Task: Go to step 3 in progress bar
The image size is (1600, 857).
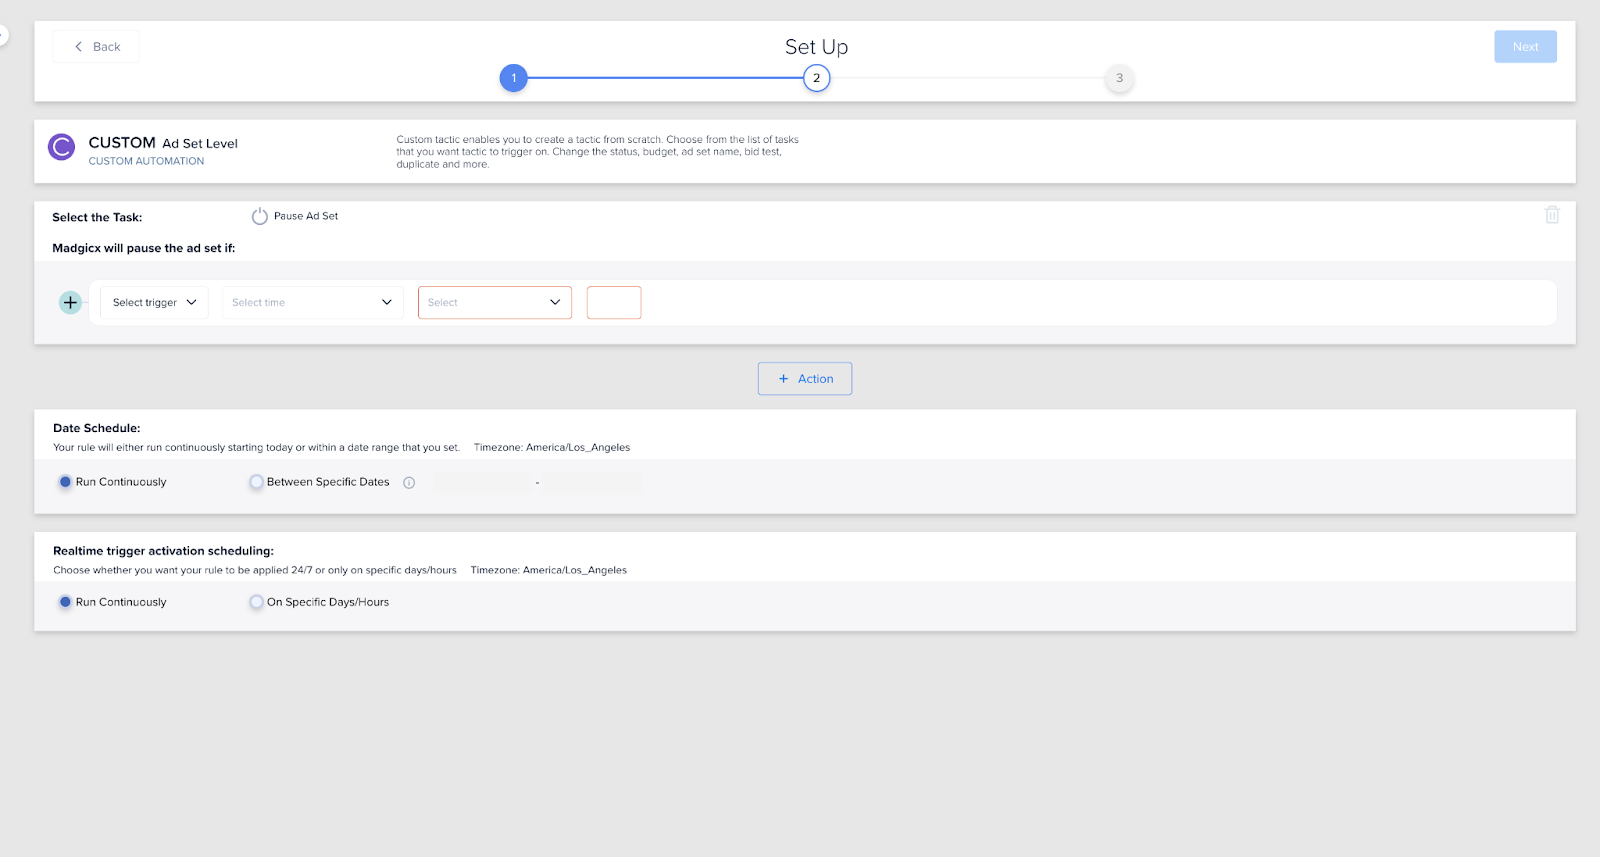Action: (1119, 78)
